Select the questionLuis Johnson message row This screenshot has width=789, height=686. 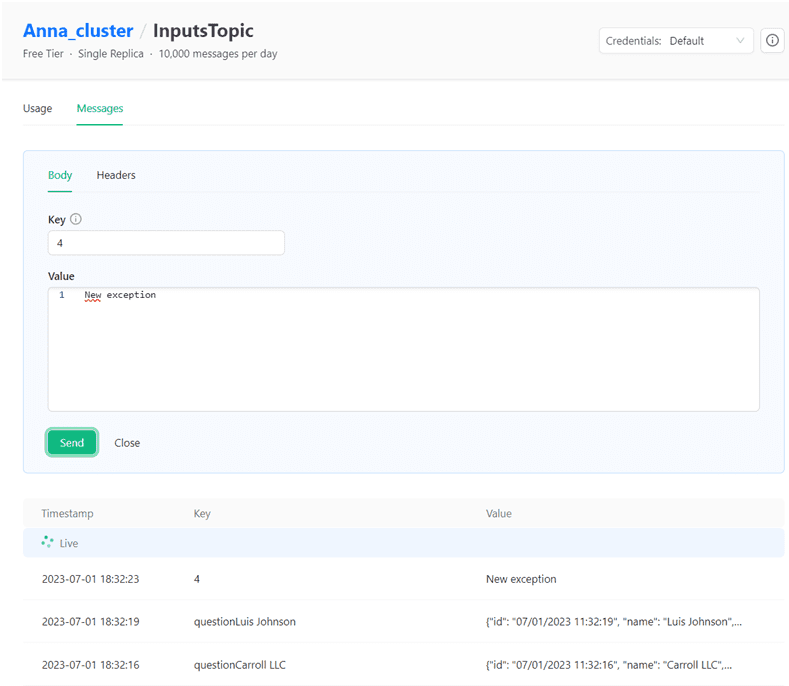click(x=403, y=621)
